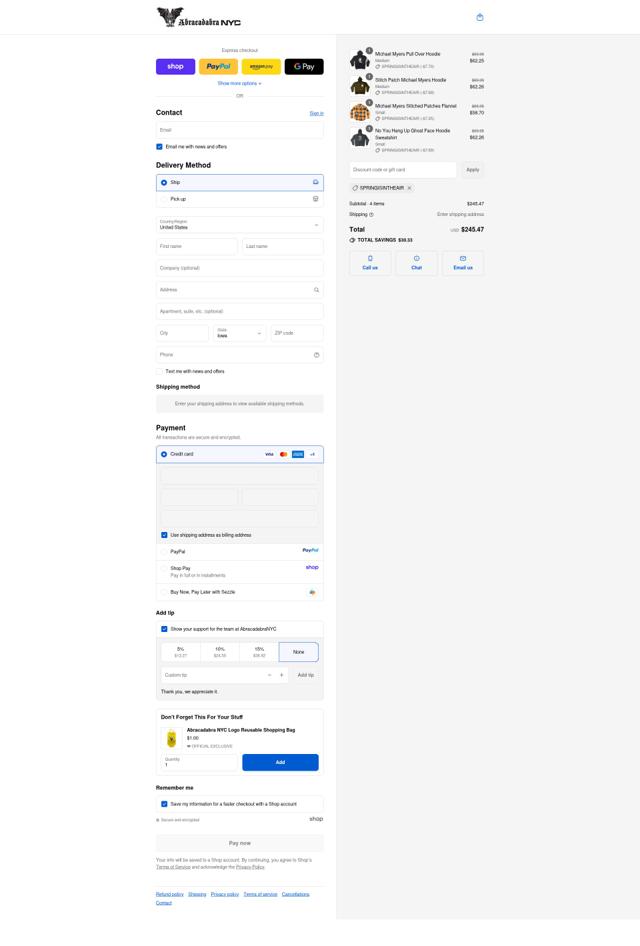The width and height of the screenshot is (640, 946).
Task: Open the Sign in link
Action: tap(317, 113)
